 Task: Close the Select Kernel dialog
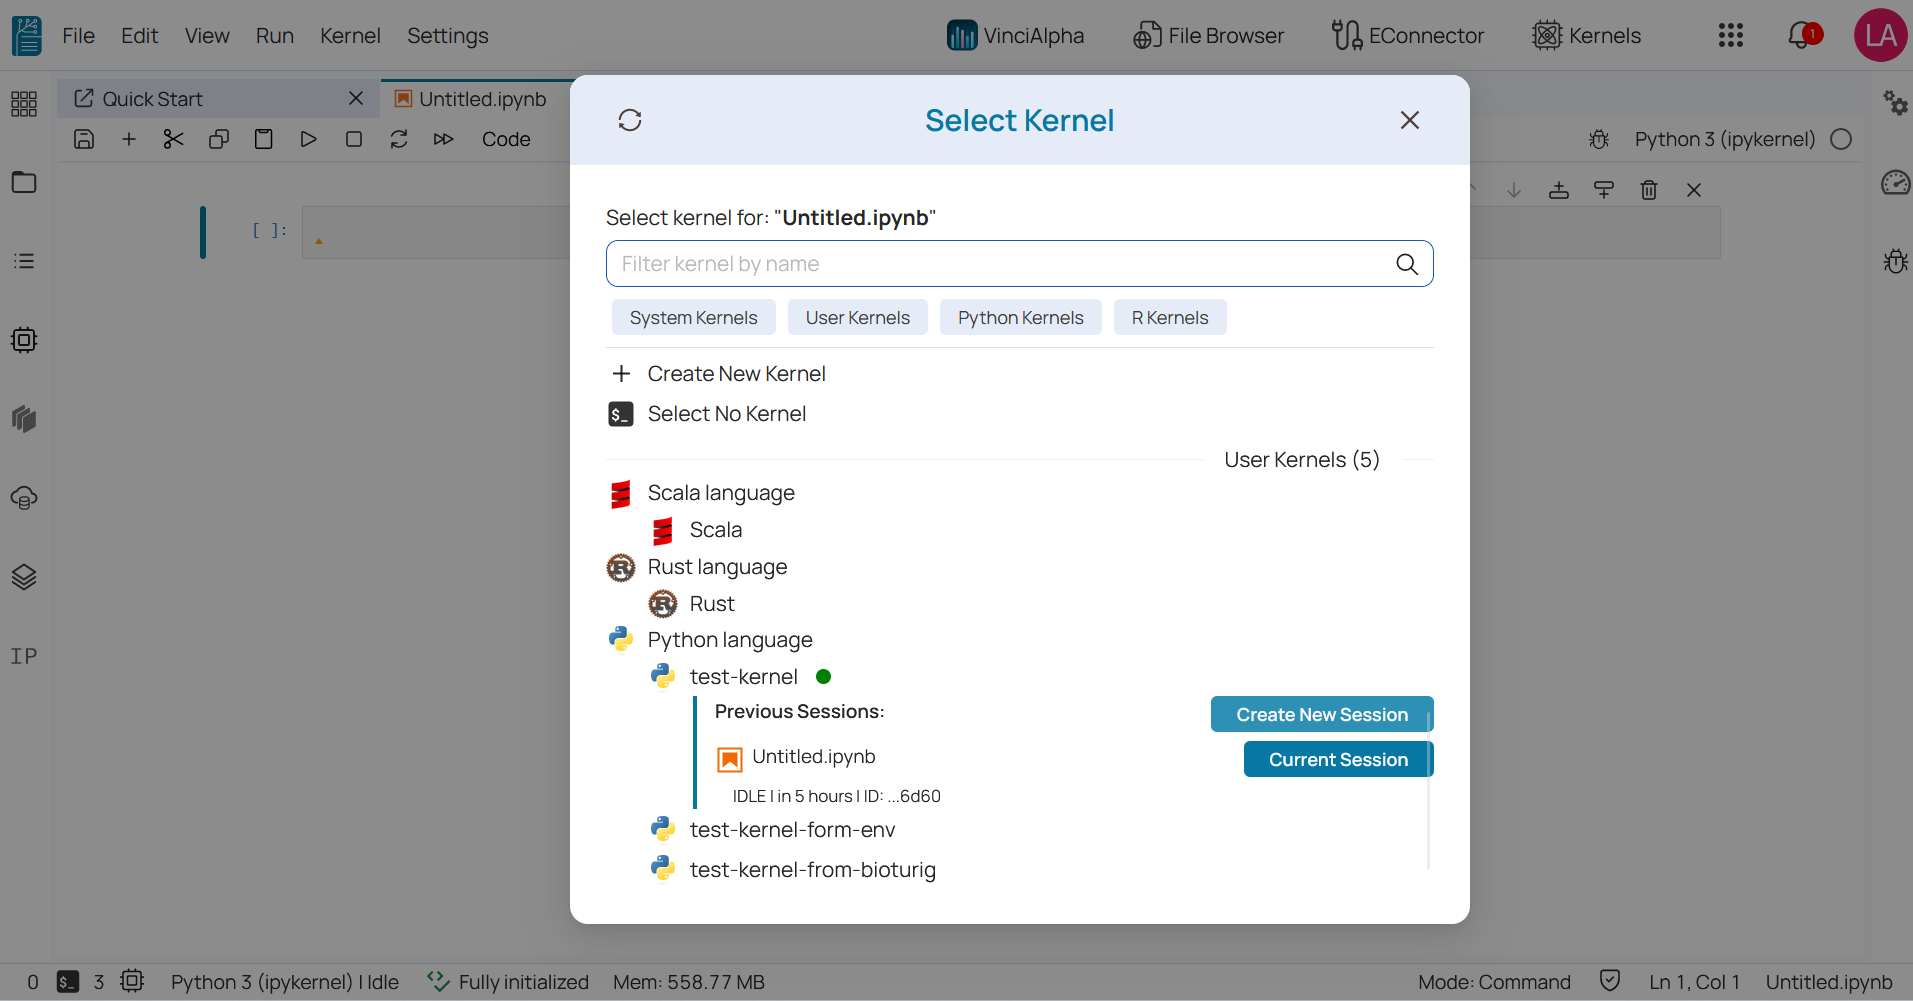1410,120
